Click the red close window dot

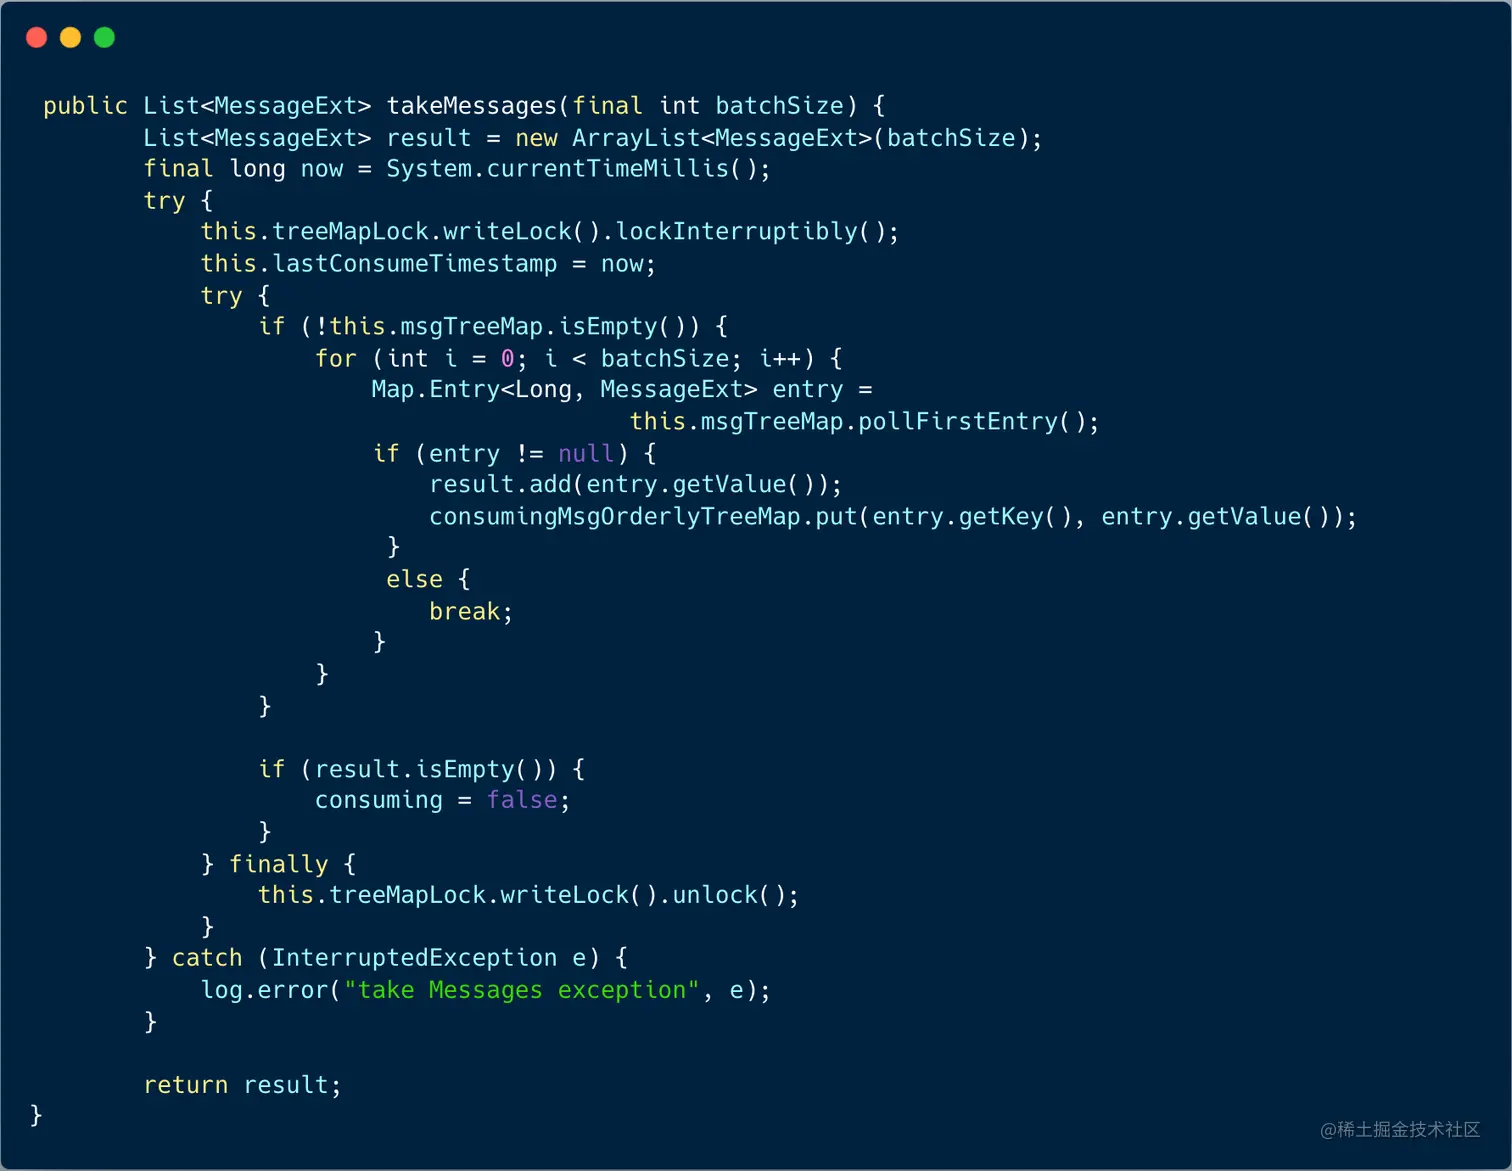[37, 38]
